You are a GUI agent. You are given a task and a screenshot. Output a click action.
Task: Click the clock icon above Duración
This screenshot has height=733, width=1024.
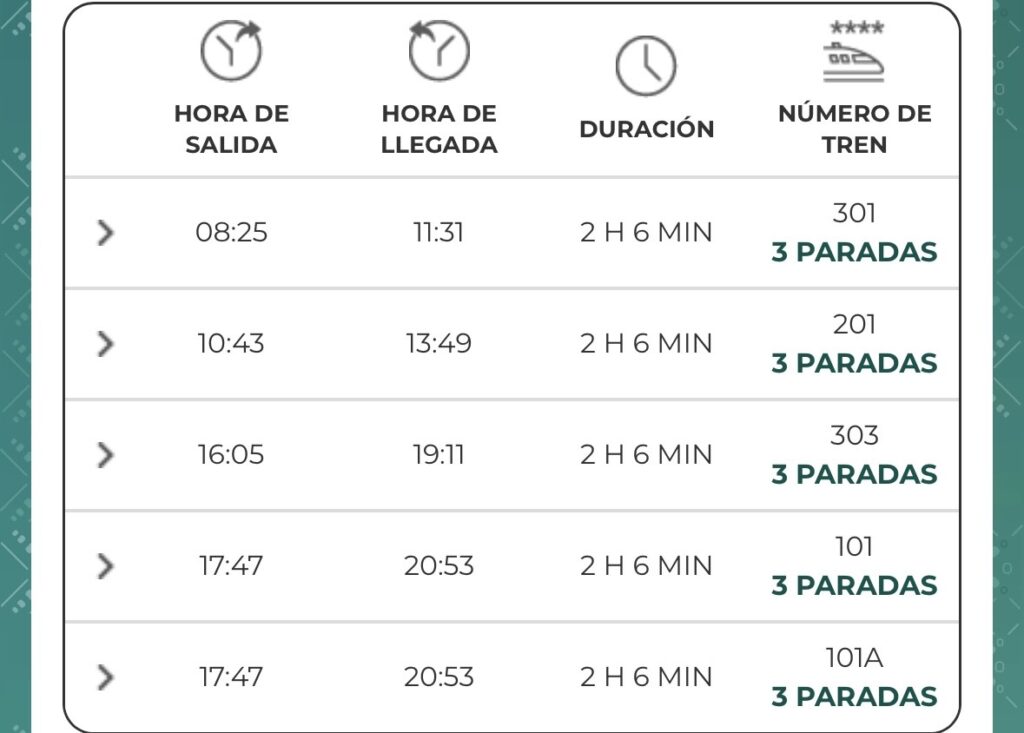[x=646, y=66]
